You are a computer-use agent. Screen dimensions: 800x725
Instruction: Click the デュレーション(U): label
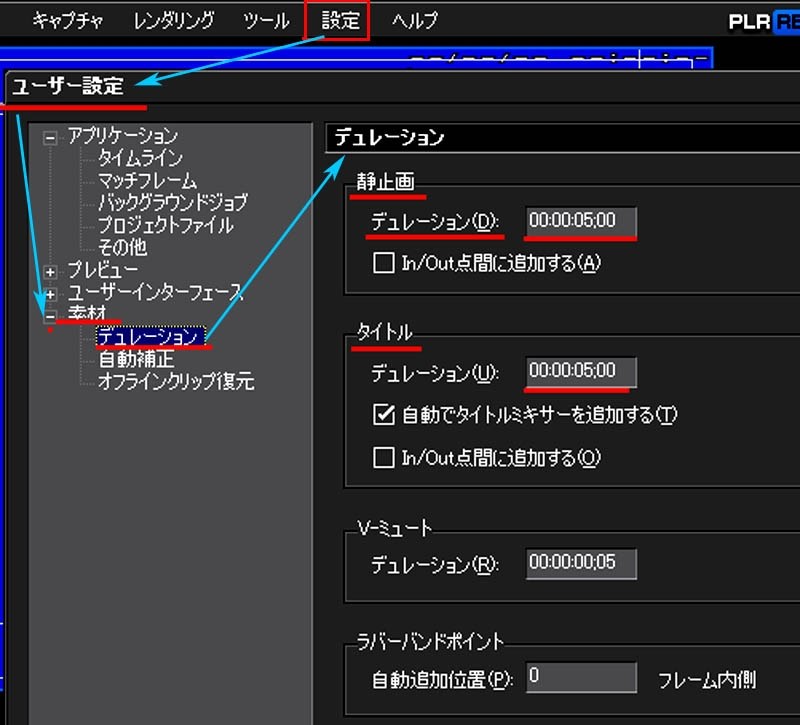435,373
